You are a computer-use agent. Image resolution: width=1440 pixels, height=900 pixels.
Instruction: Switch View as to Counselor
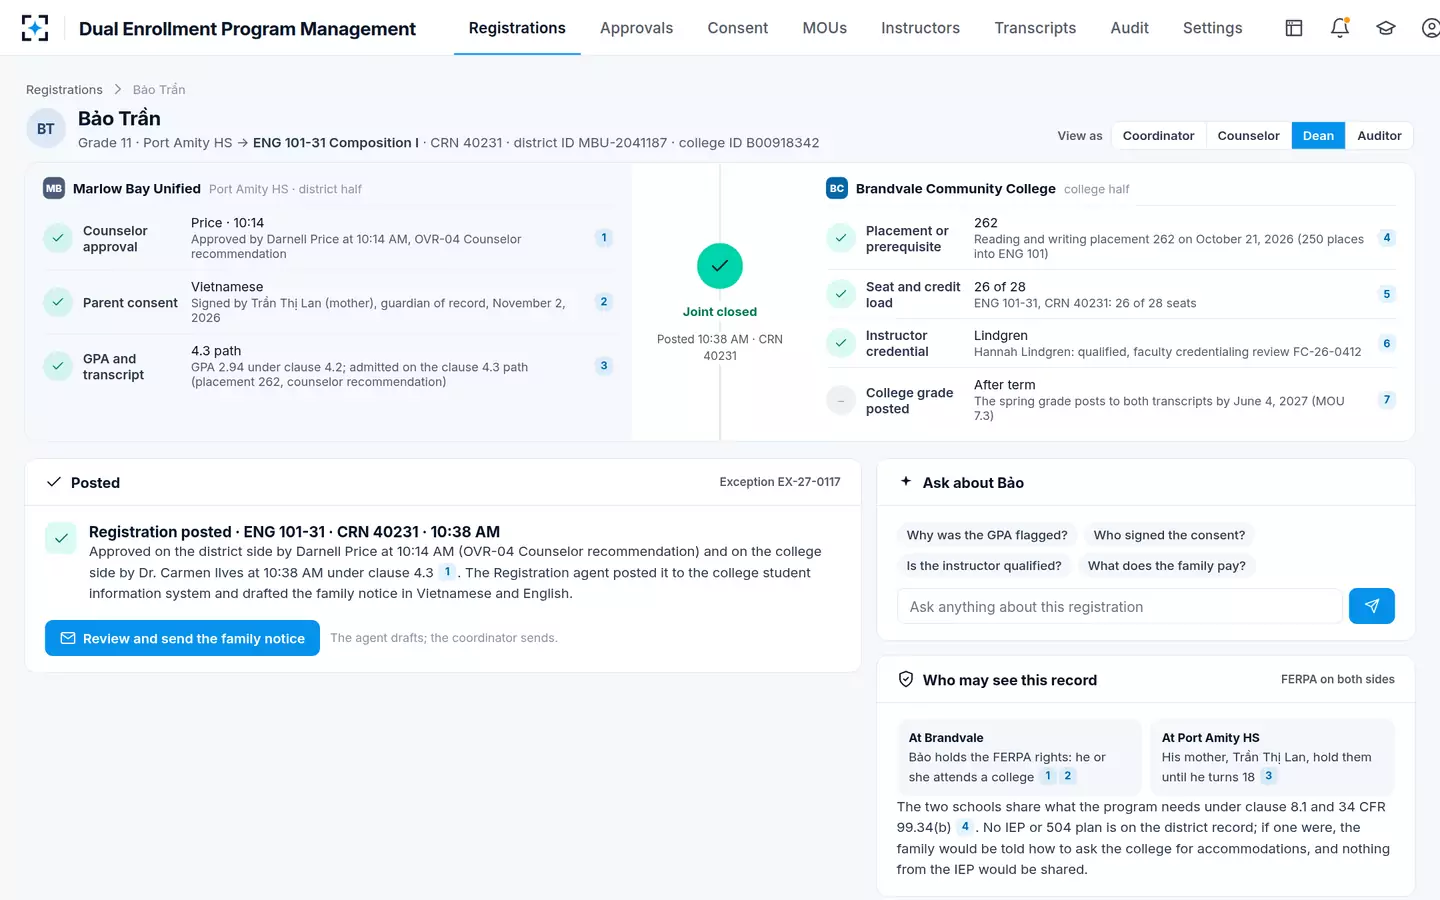tap(1248, 136)
